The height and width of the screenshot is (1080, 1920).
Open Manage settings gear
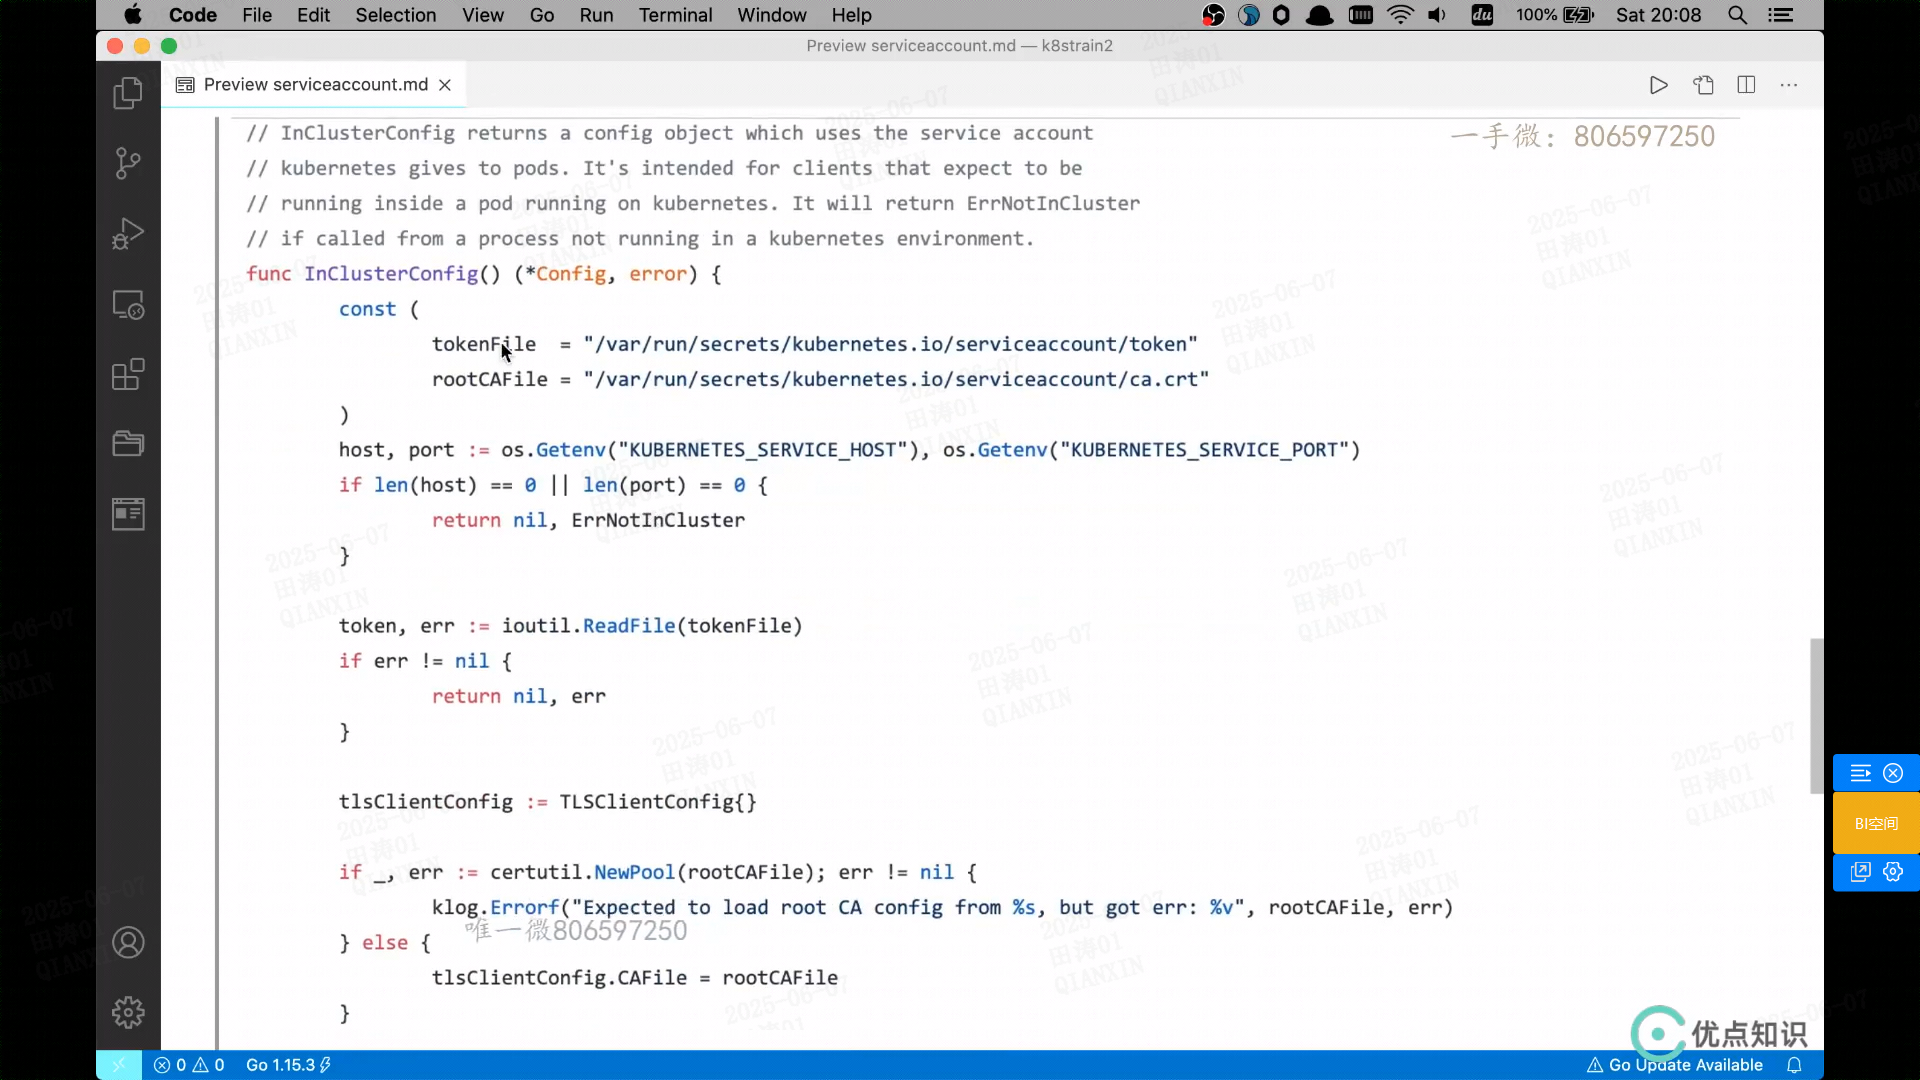(128, 1012)
